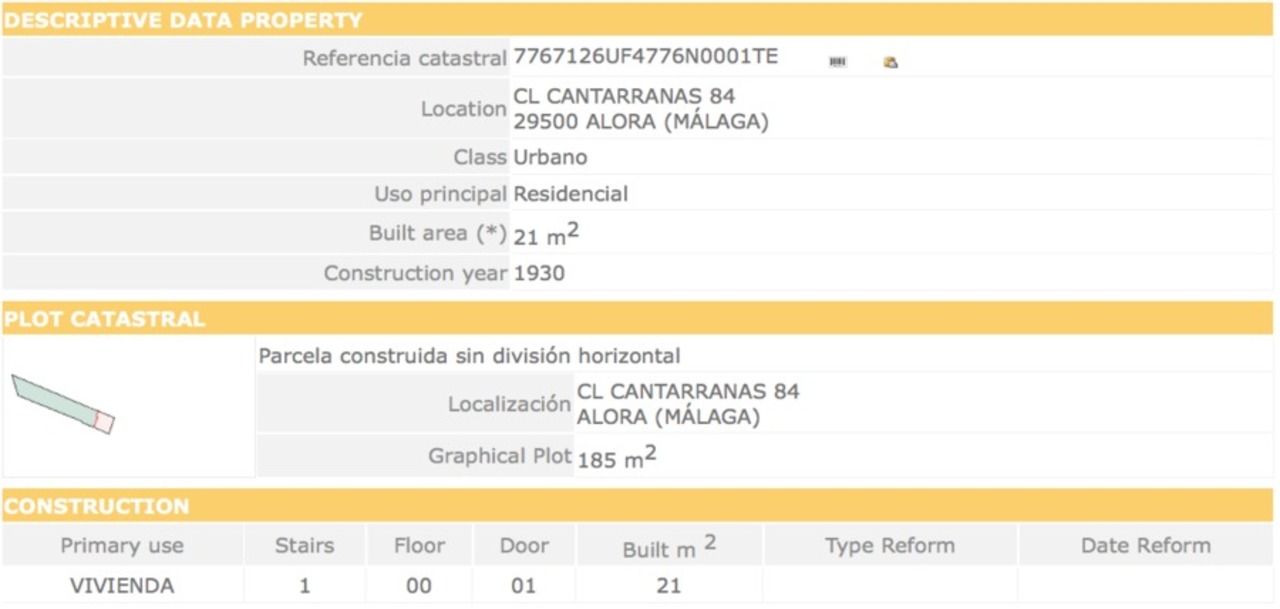Click the construction year 1930 value
Screen dimensions: 1280x609
[x=539, y=273]
